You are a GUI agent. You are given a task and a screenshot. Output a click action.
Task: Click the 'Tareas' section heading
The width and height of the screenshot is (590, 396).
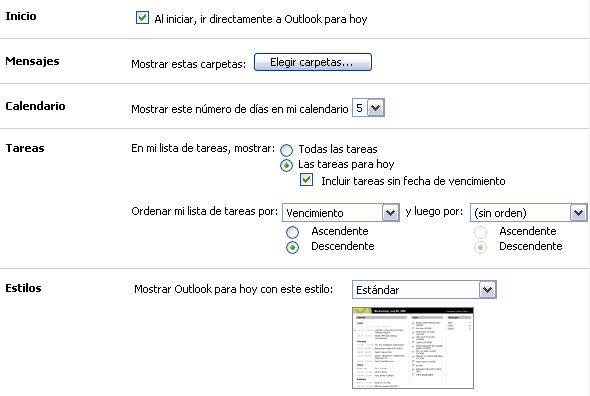pos(25,148)
